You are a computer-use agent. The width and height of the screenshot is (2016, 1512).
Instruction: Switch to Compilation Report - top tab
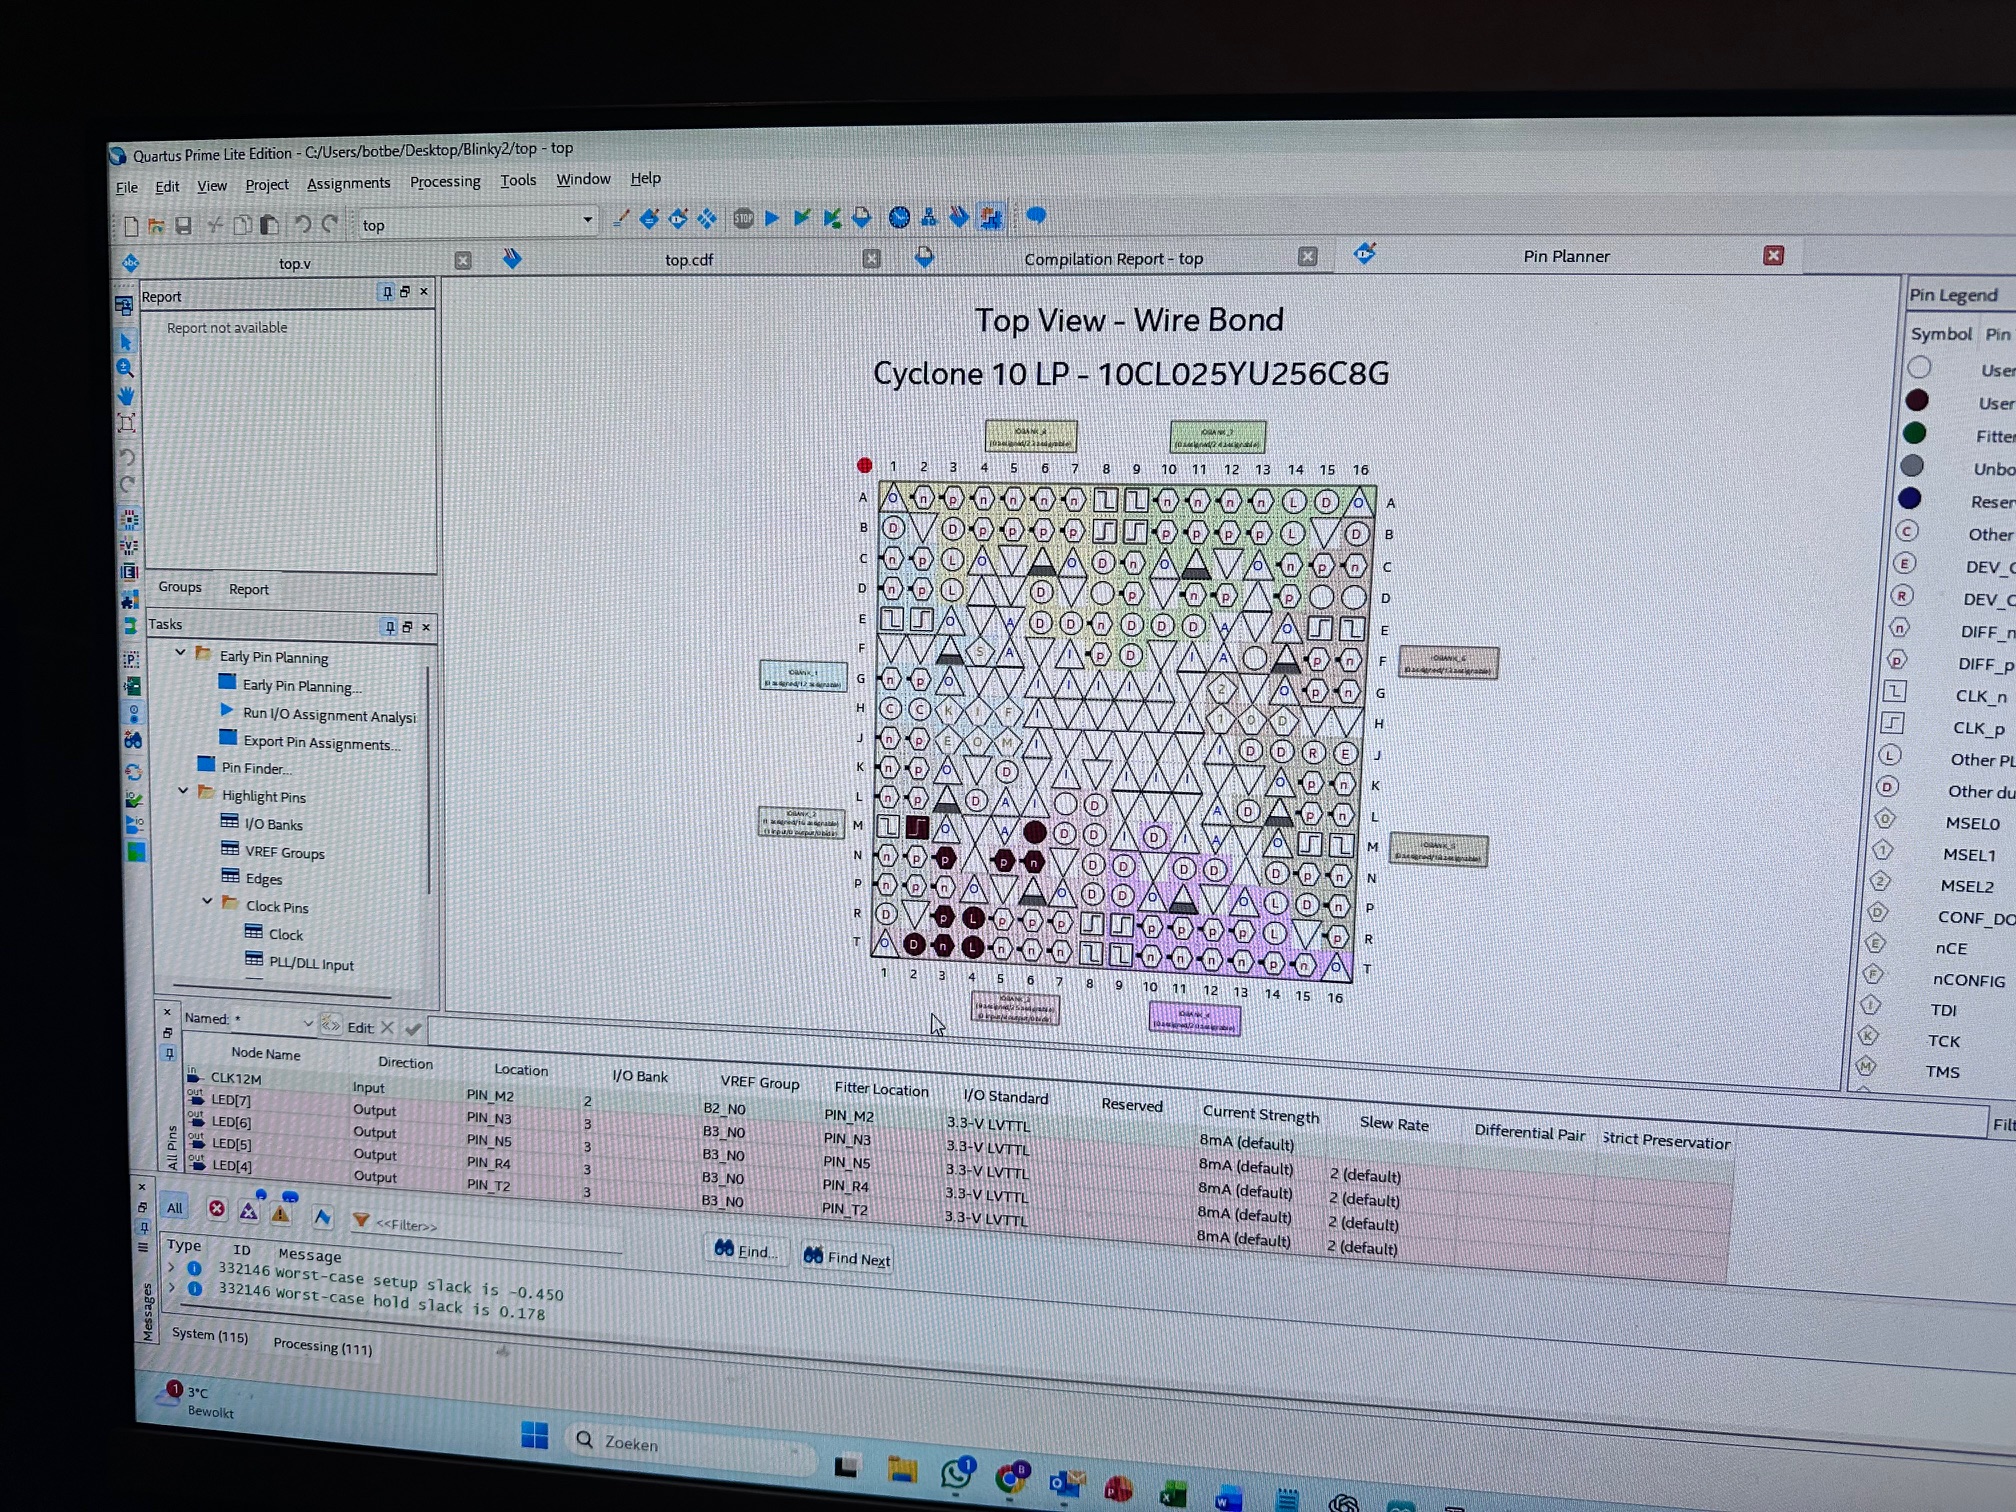click(x=1112, y=259)
